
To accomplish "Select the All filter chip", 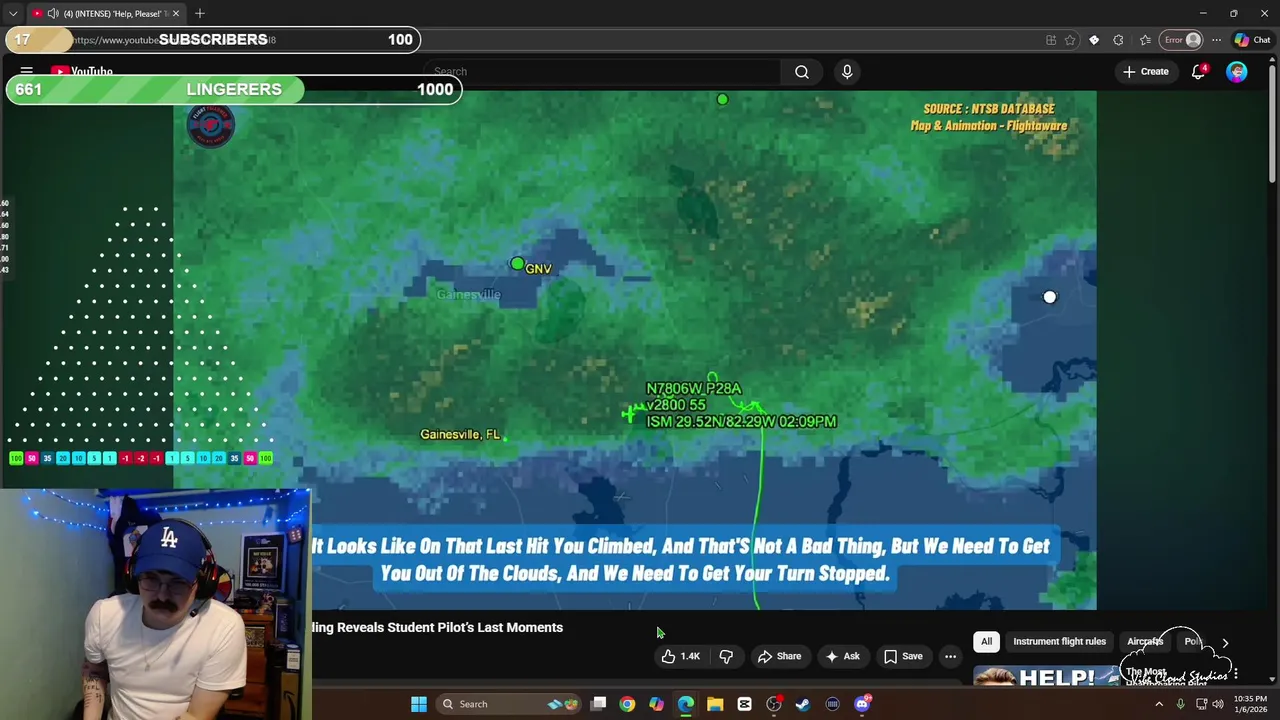I will pyautogui.click(x=986, y=641).
